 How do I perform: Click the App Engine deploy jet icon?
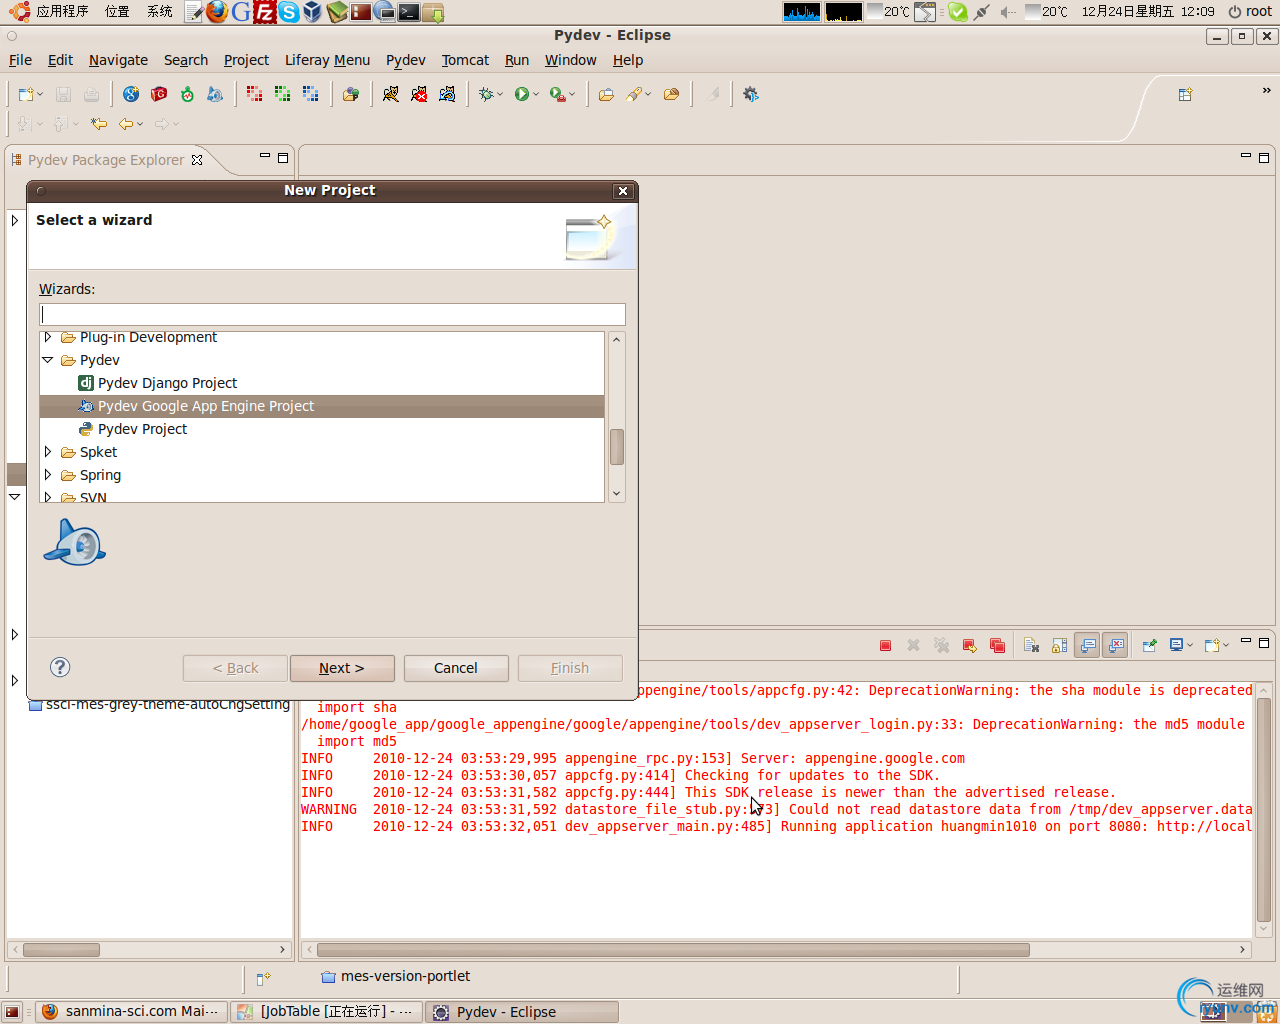click(x=215, y=94)
